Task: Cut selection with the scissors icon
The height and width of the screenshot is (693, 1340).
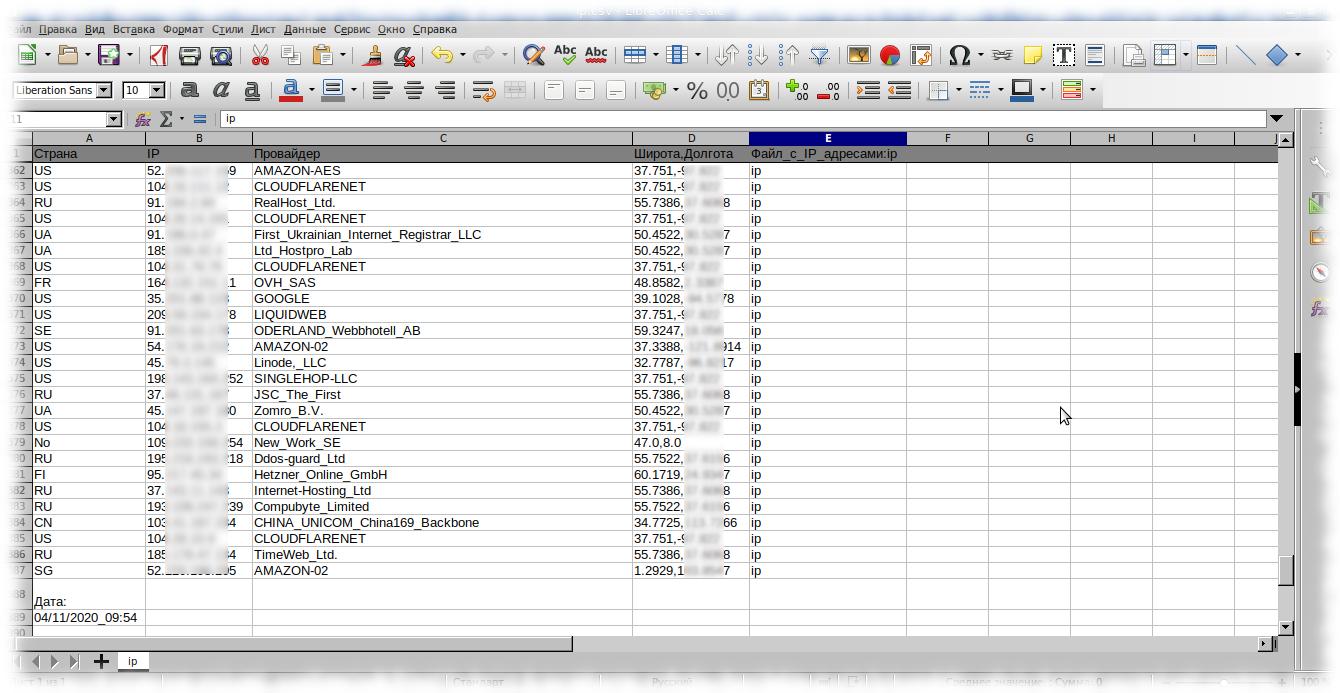Action: tap(260, 55)
